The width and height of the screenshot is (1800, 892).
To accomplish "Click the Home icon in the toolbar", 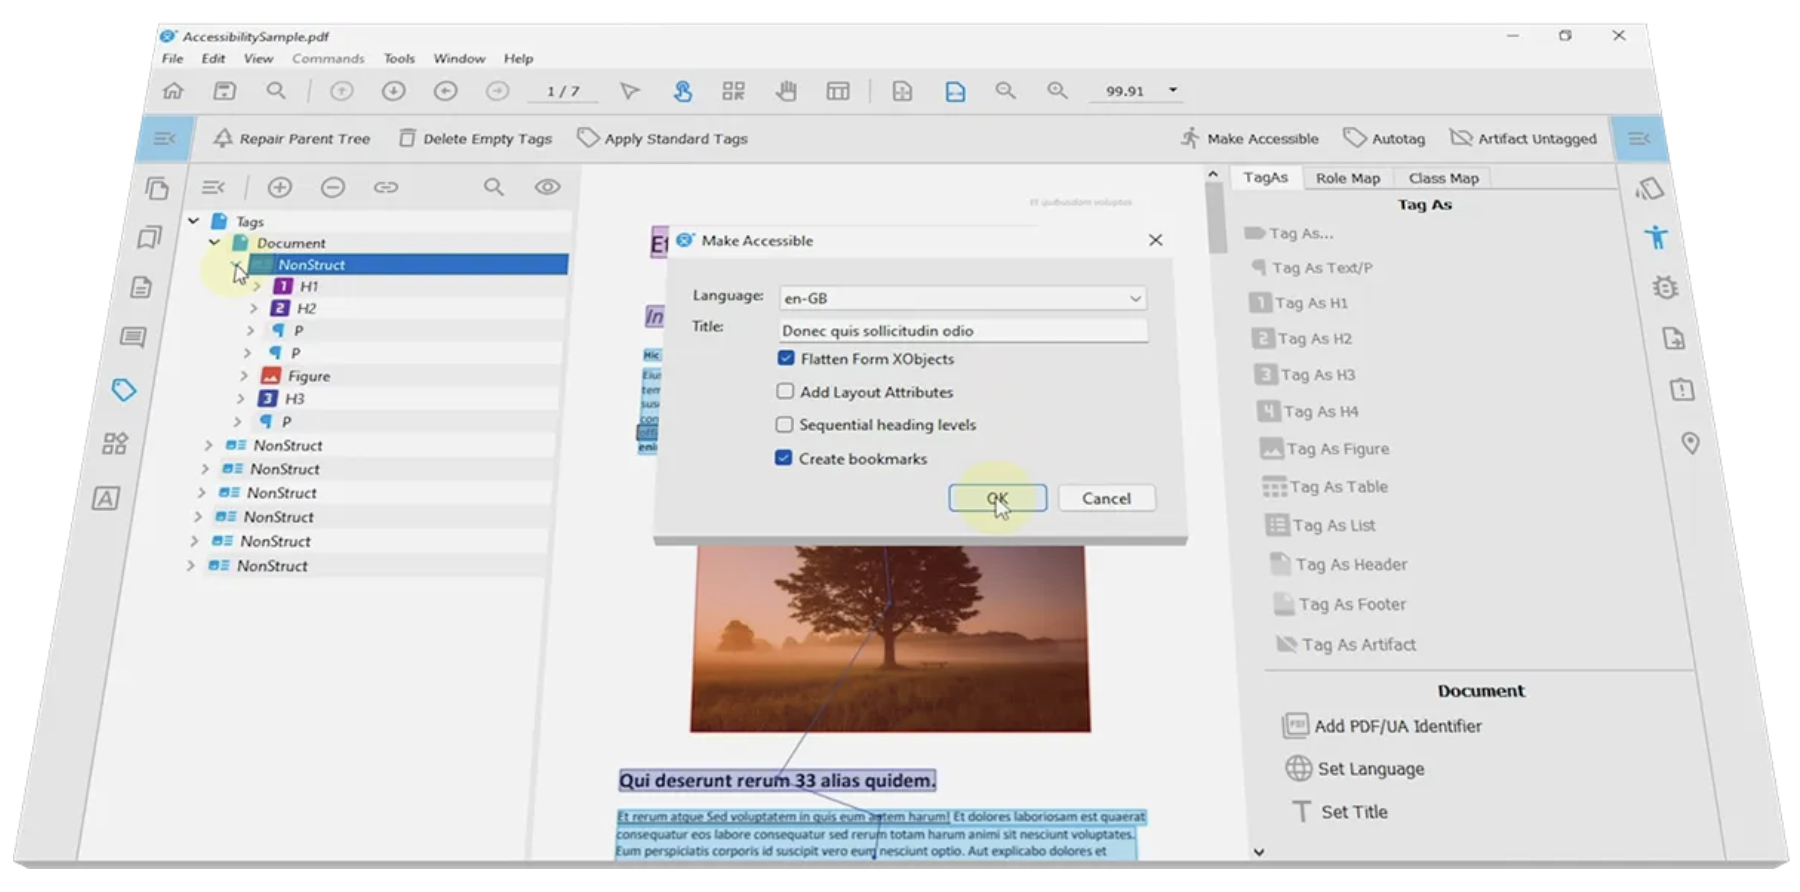I will (x=173, y=91).
